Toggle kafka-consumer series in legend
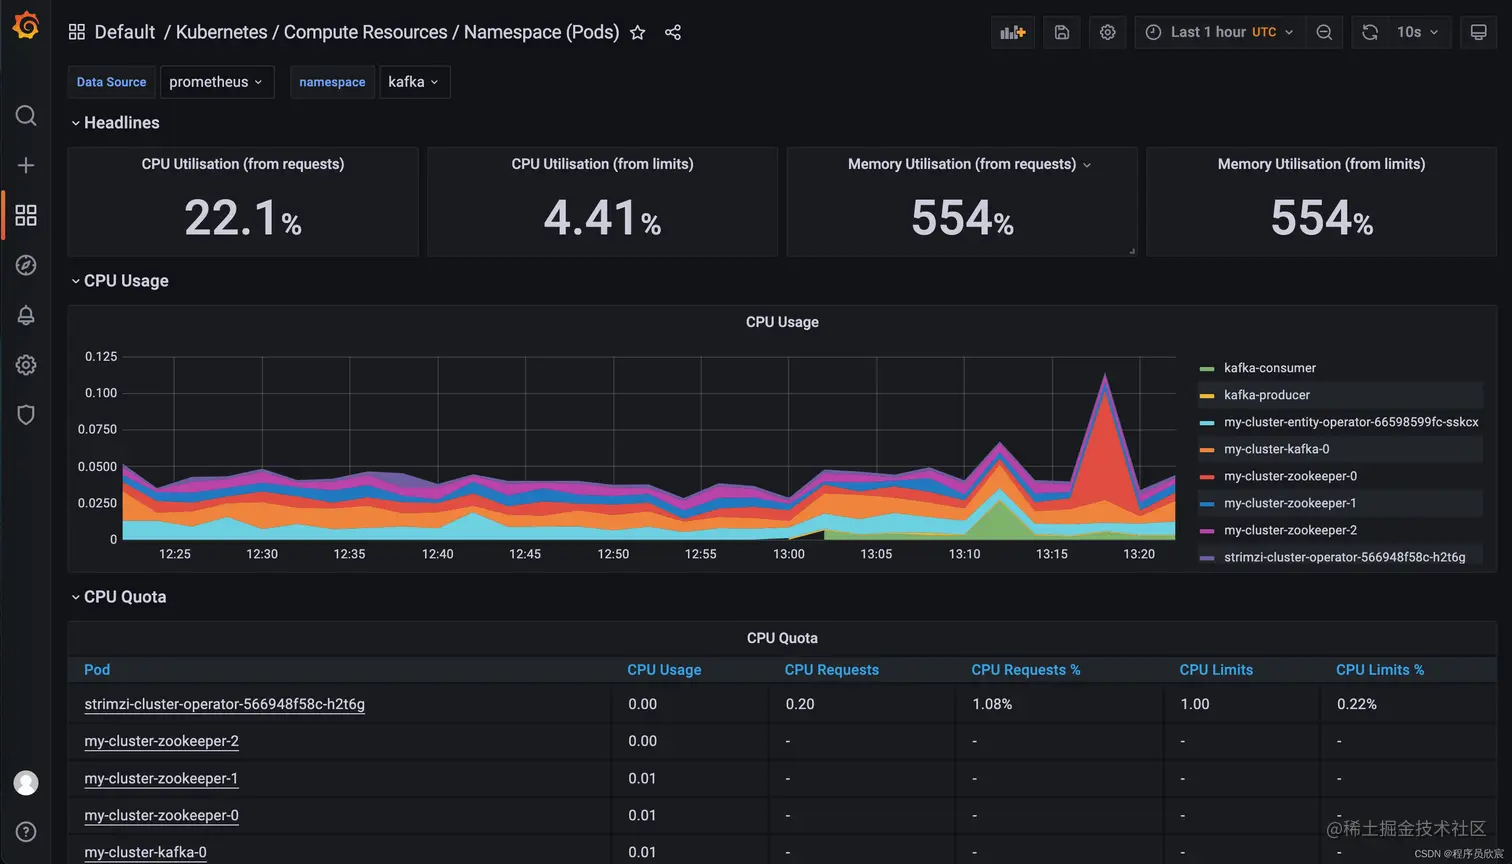This screenshot has height=864, width=1512. click(1269, 368)
